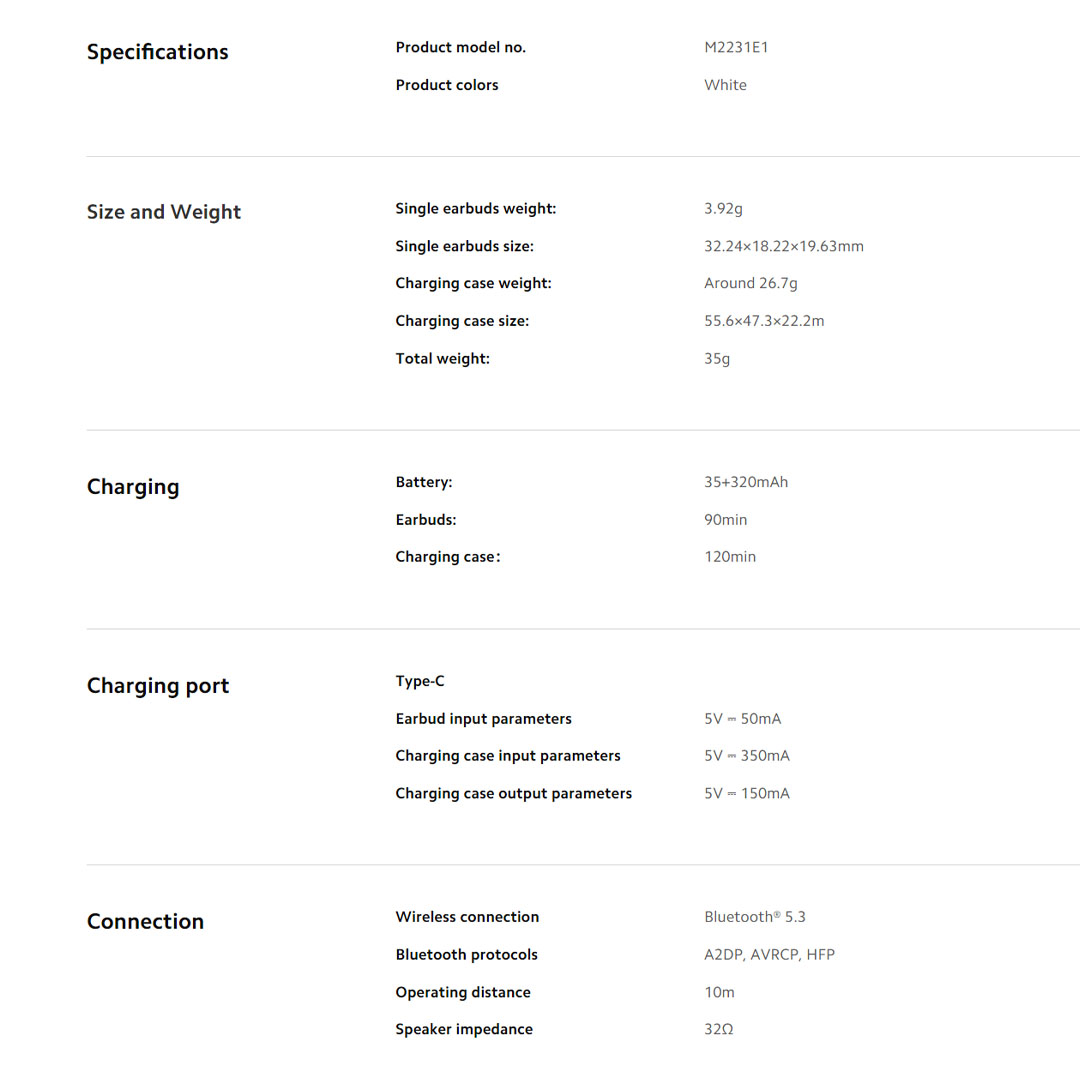
Task: Click the charging case output value 5V 150mA
Action: [746, 793]
